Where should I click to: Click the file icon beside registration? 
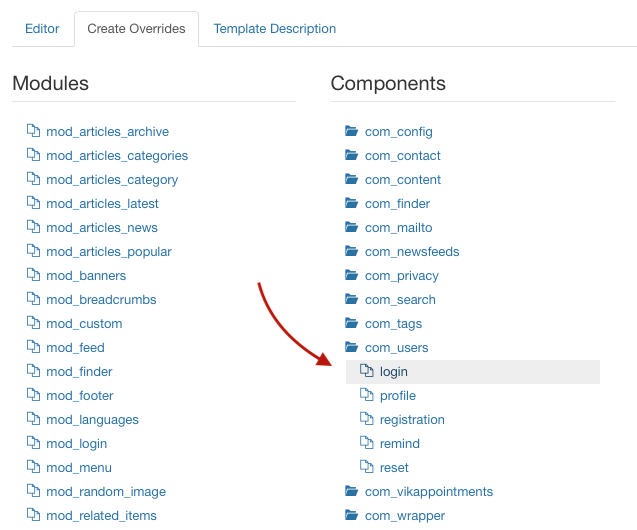coord(367,419)
